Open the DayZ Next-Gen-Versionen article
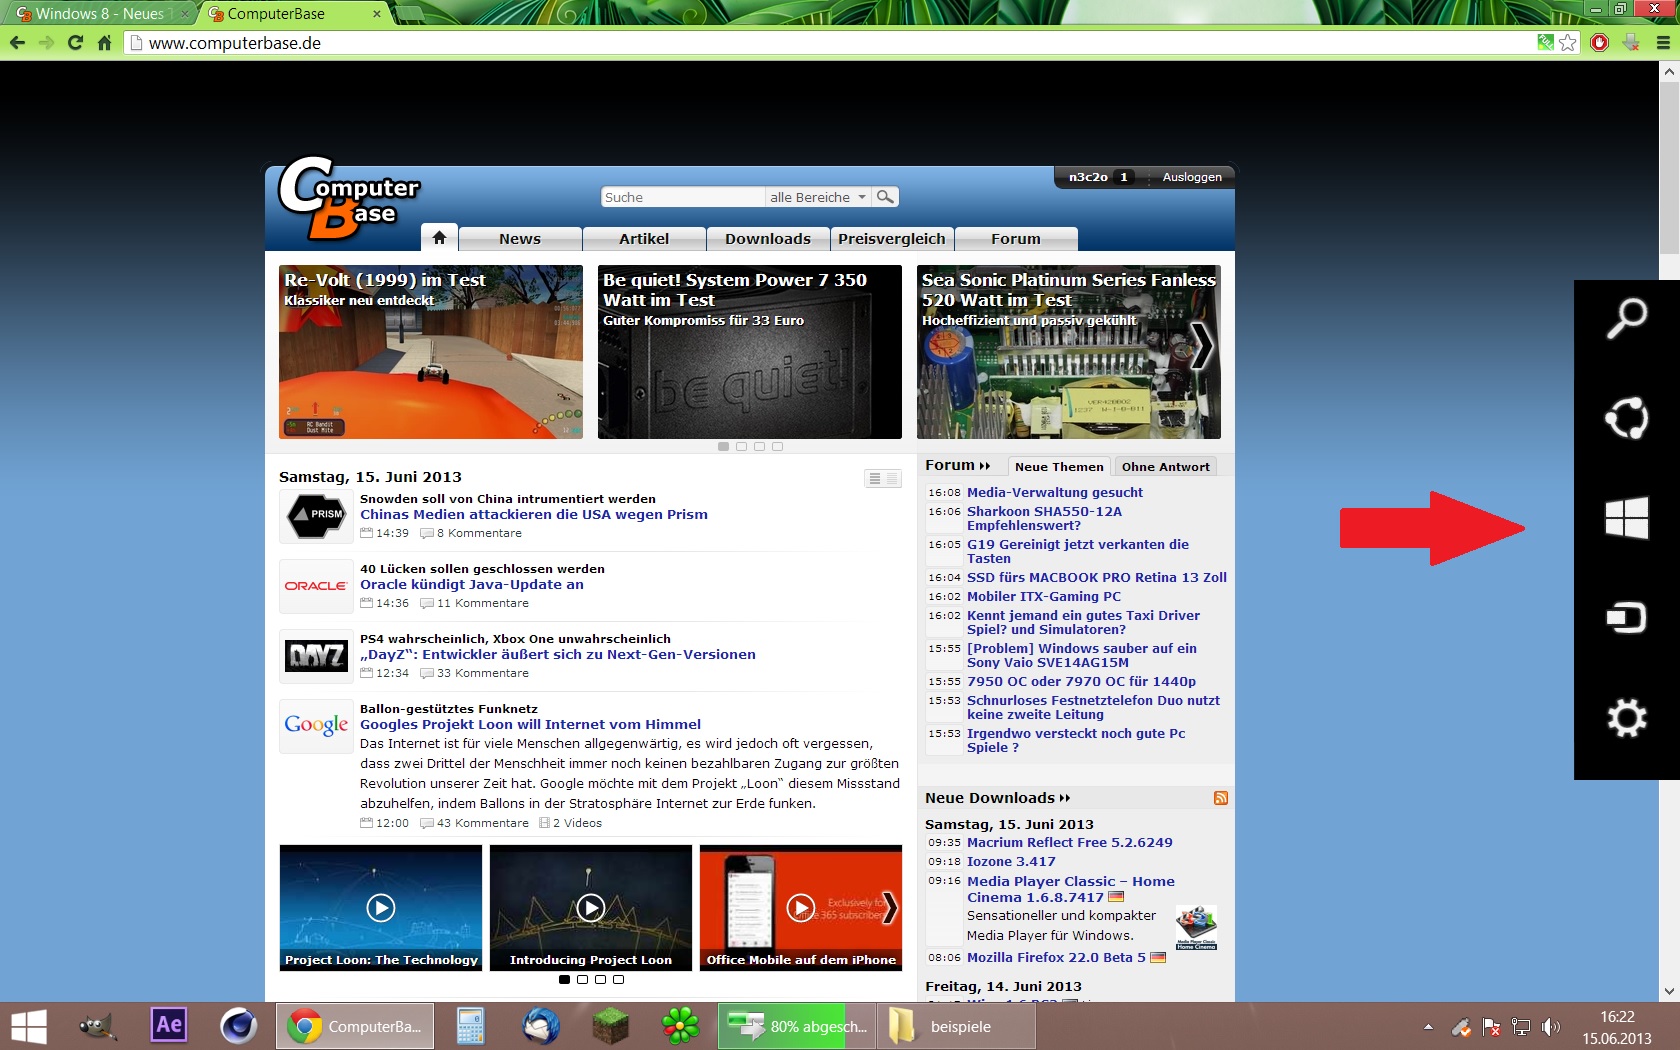 558,655
